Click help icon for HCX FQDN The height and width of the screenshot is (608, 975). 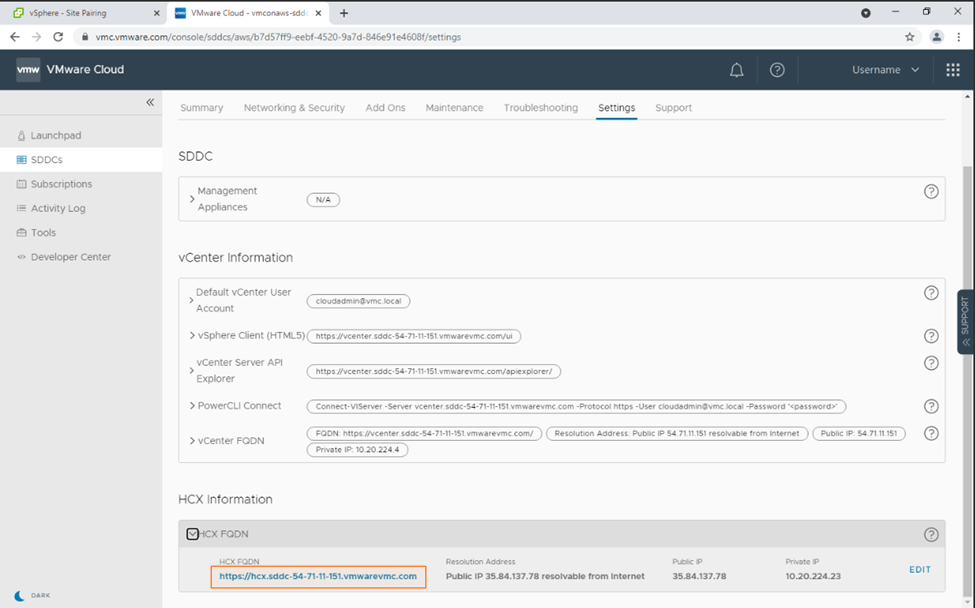click(931, 535)
